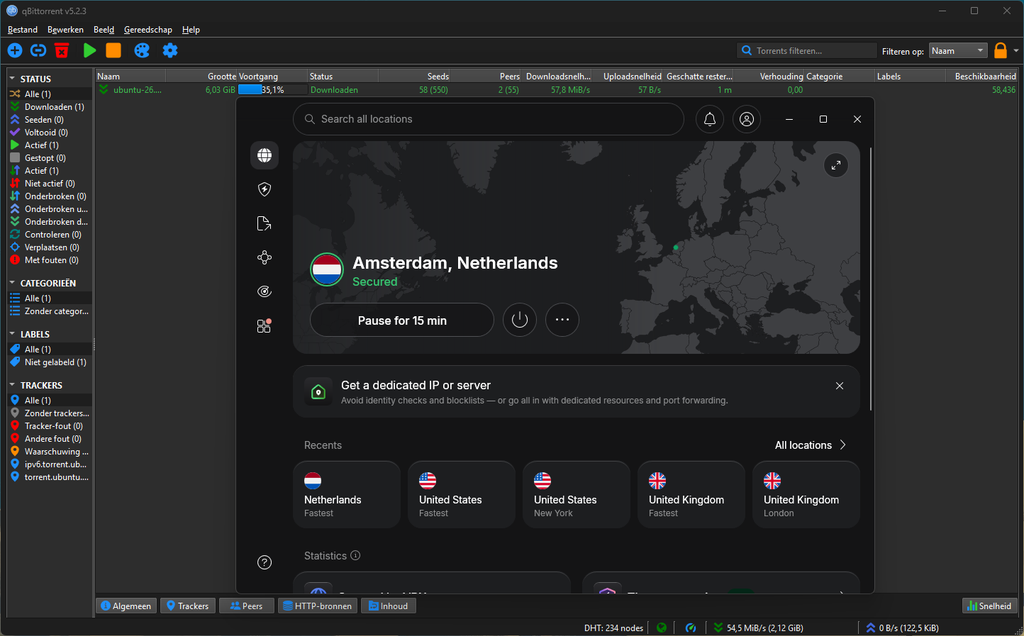Open the All locations link

pyautogui.click(x=810, y=445)
